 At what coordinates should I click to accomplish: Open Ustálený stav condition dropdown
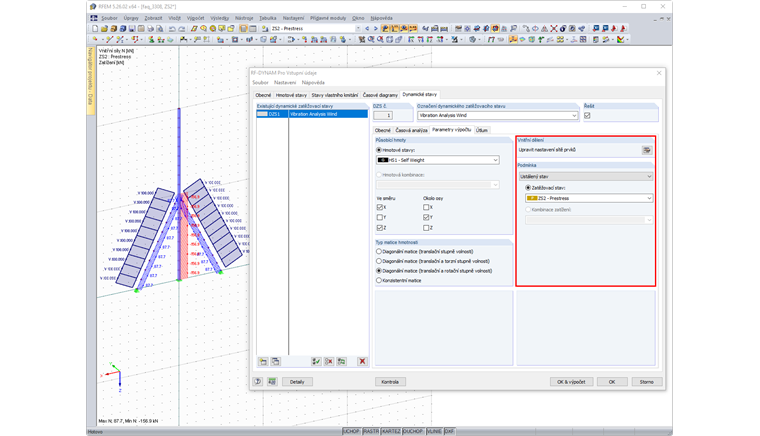coord(586,176)
